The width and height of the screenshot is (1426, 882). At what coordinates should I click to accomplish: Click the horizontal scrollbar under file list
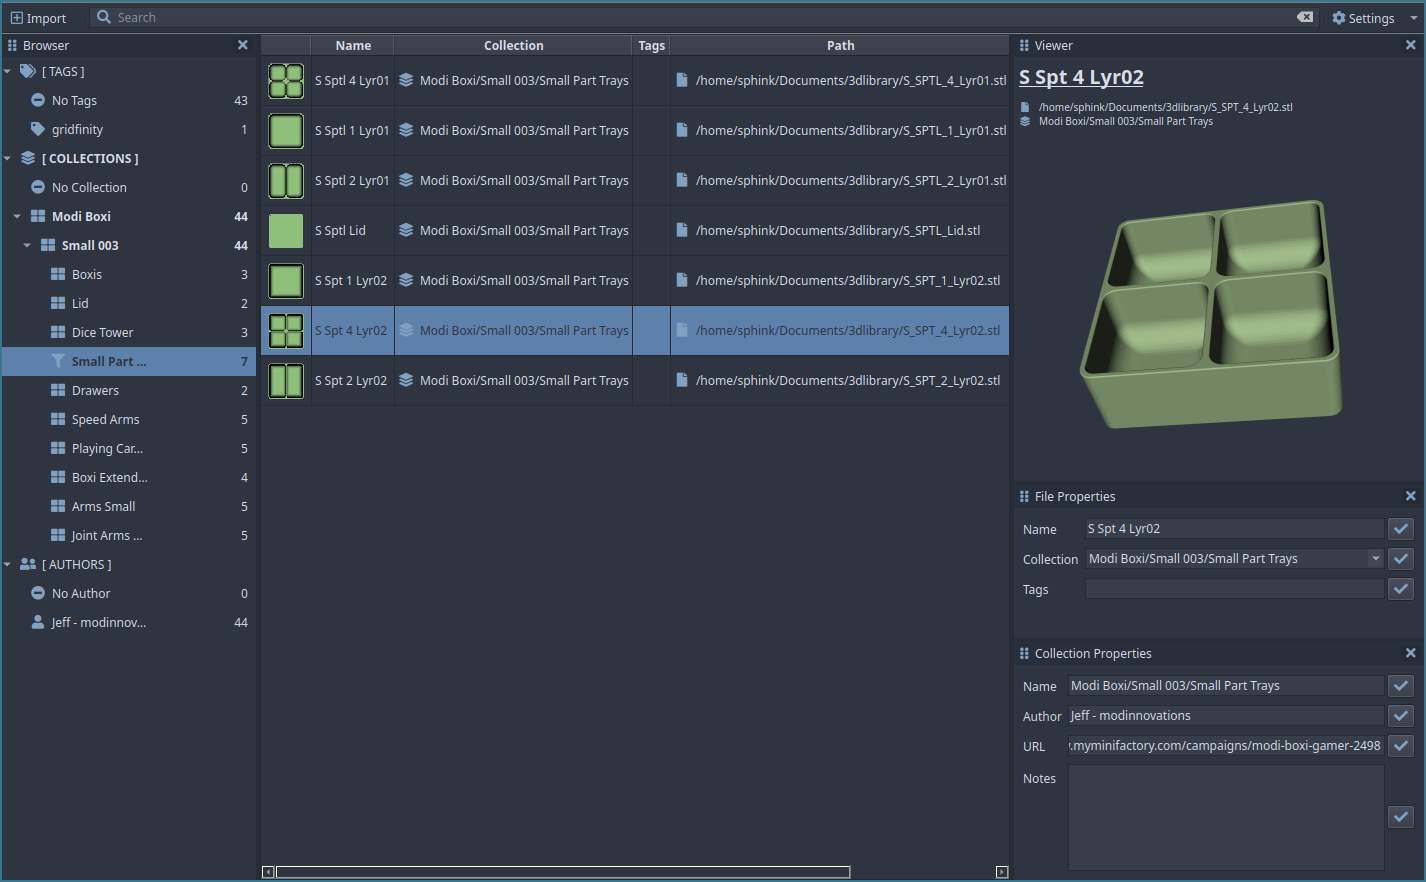pos(562,872)
